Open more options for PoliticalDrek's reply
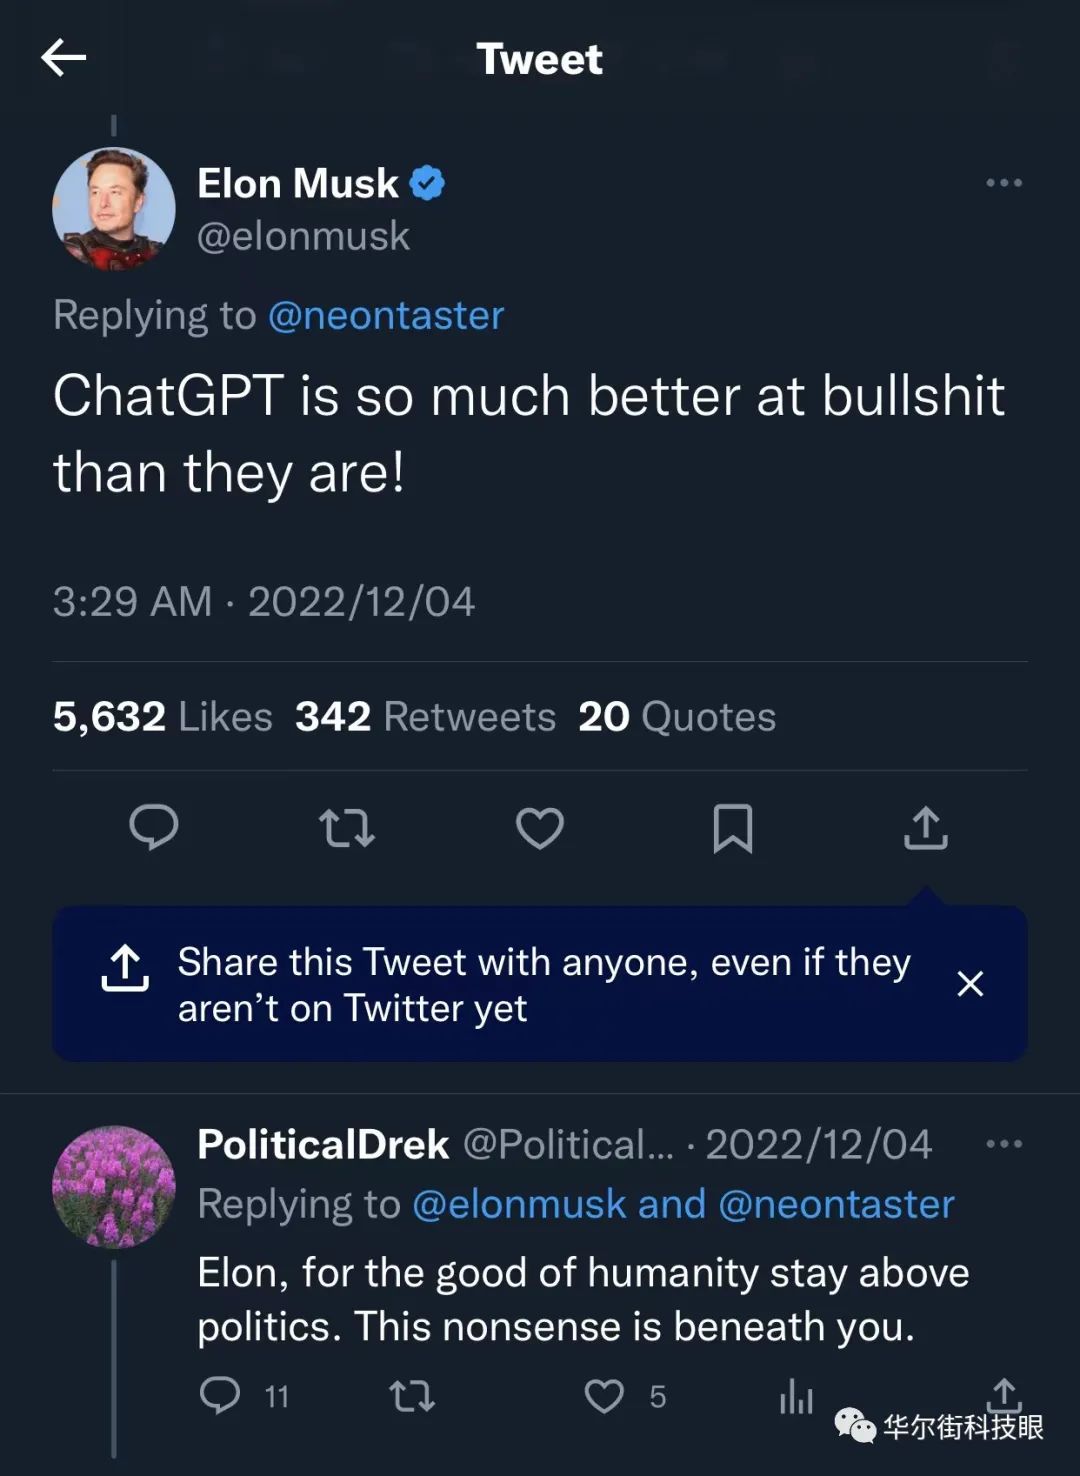This screenshot has height=1476, width=1080. pos(1003,1144)
